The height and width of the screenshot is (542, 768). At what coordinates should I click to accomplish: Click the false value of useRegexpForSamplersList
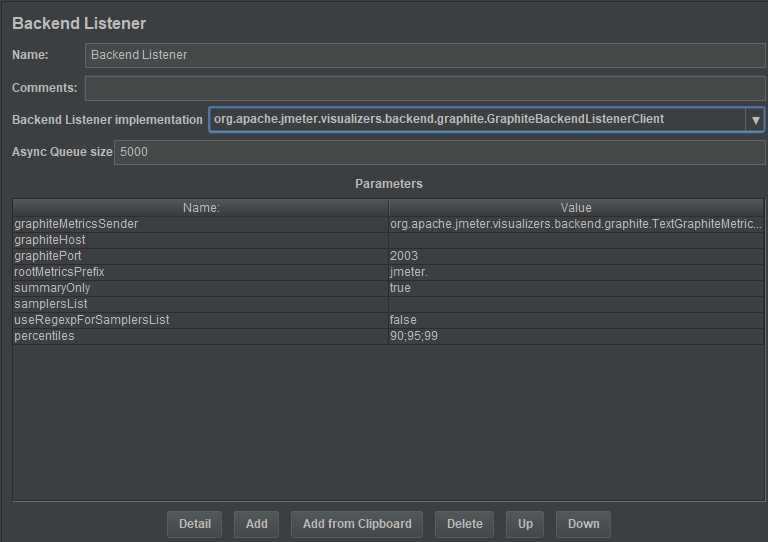pyautogui.click(x=576, y=320)
